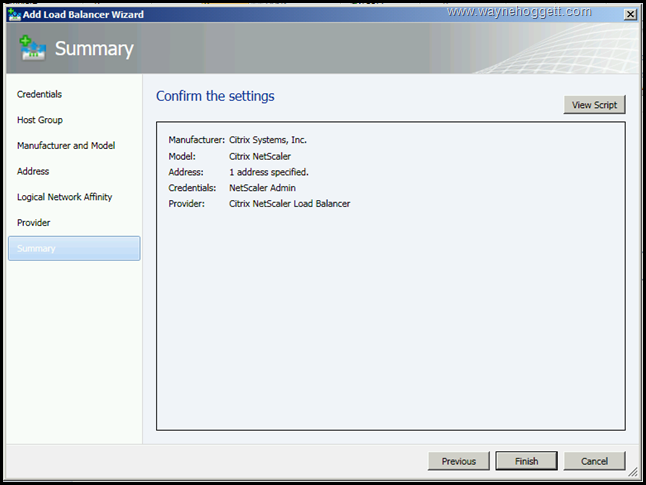Click the Manufacturer value Citrix Systems, Inc.
Viewport: 646px width, 485px height.
pos(268,140)
